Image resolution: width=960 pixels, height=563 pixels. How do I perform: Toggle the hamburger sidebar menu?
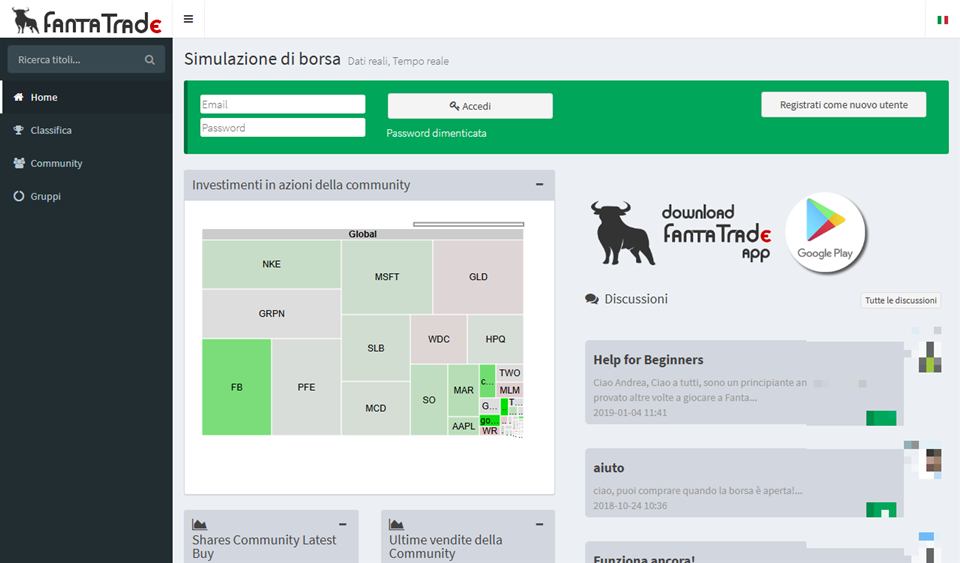click(x=189, y=19)
